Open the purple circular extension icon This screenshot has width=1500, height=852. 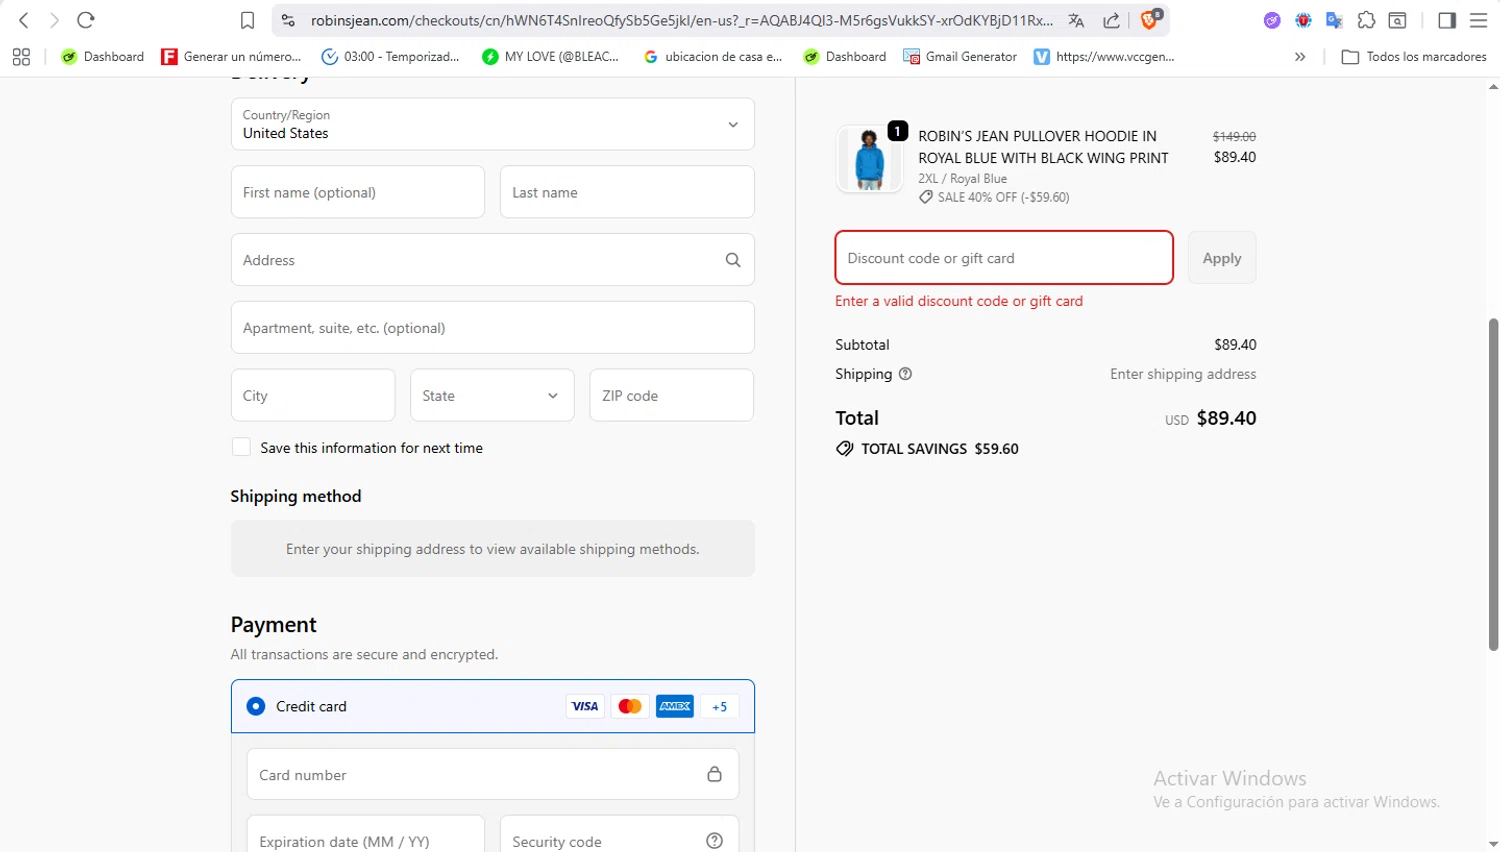point(1272,20)
